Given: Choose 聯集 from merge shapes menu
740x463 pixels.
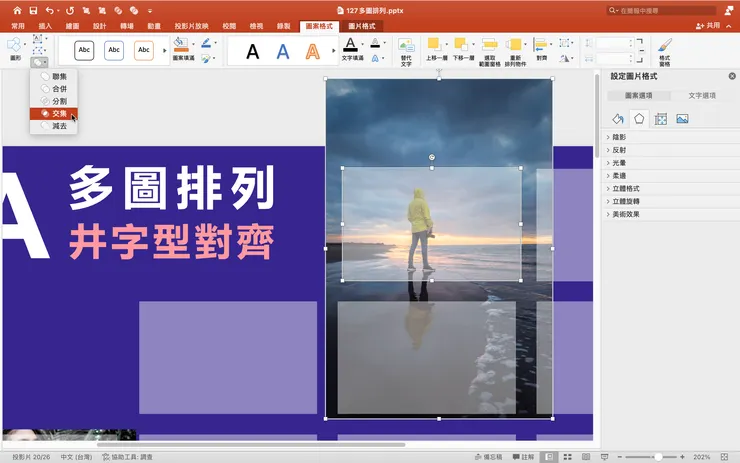Looking at the screenshot, I should pos(53,76).
